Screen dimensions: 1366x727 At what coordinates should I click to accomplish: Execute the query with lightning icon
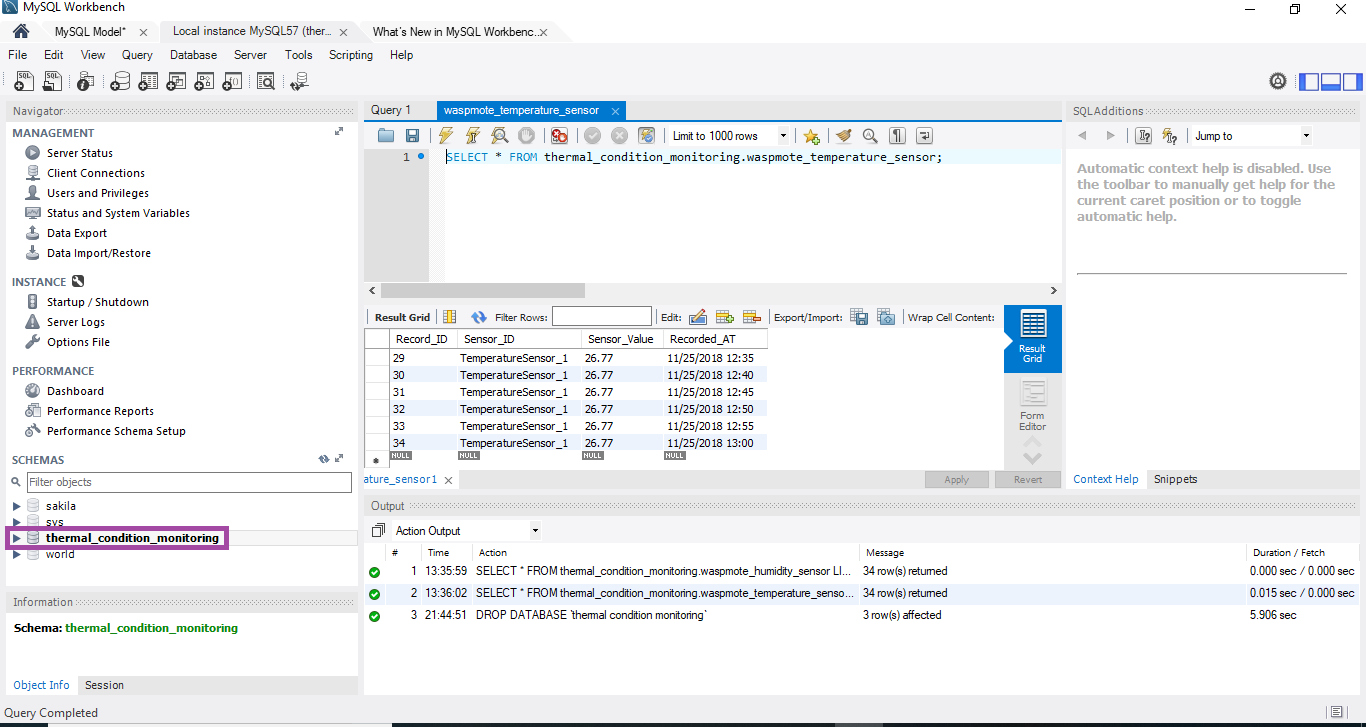tap(446, 136)
